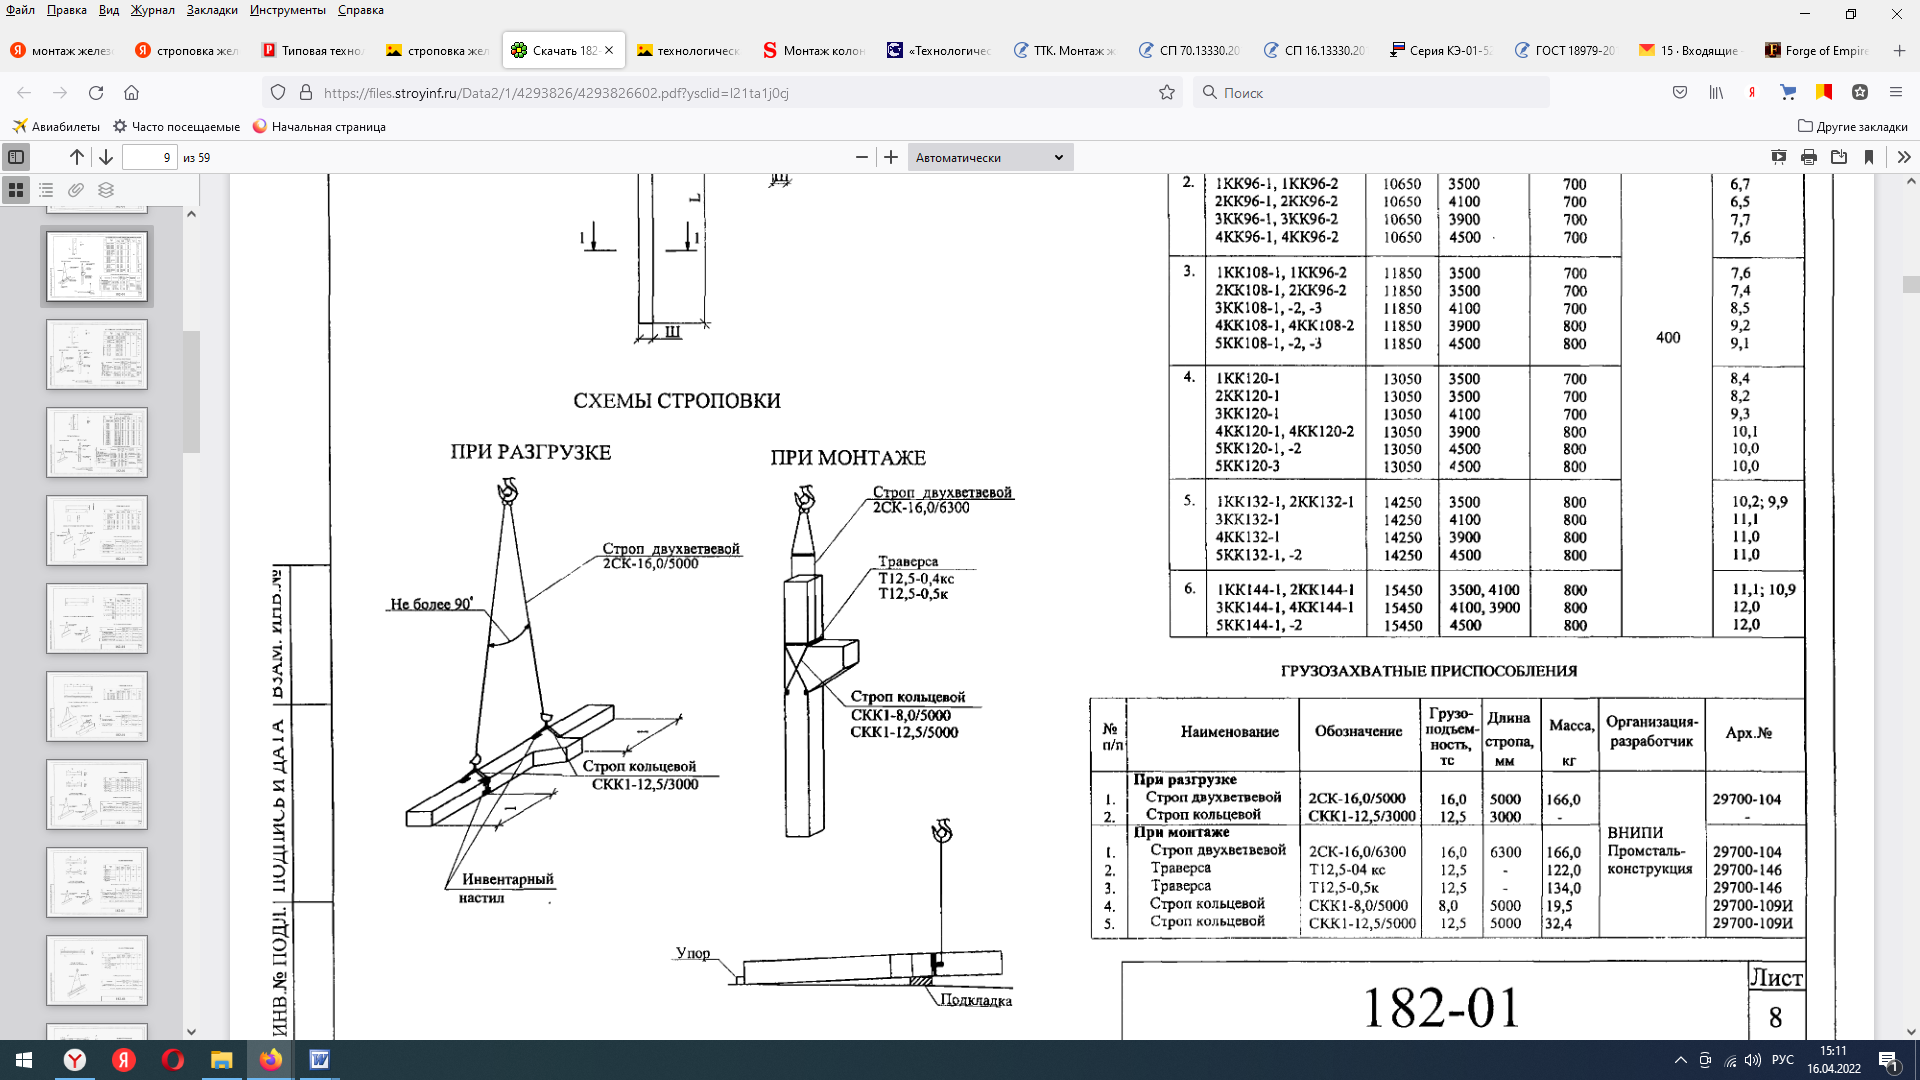This screenshot has width=1920, height=1080.
Task: Go back in browser history
Action: (x=24, y=92)
